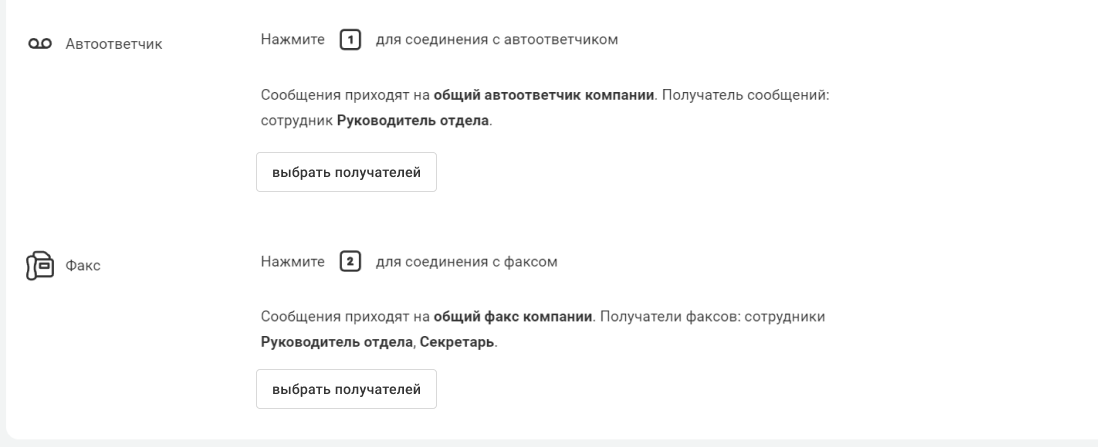1098x447 pixels.
Task: Click text 'для соединения с автоответчиком'
Action: [497, 40]
